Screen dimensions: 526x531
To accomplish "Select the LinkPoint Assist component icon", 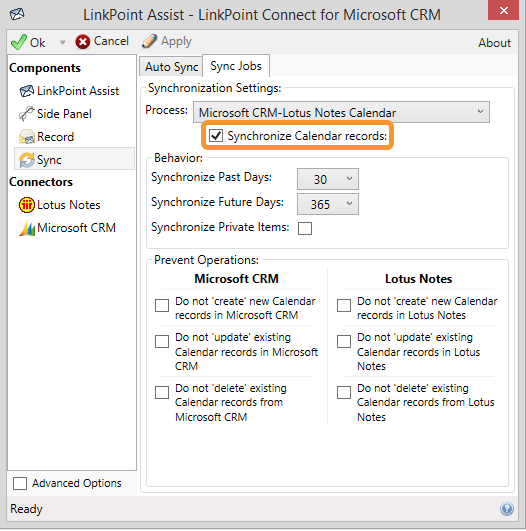I will point(27,91).
